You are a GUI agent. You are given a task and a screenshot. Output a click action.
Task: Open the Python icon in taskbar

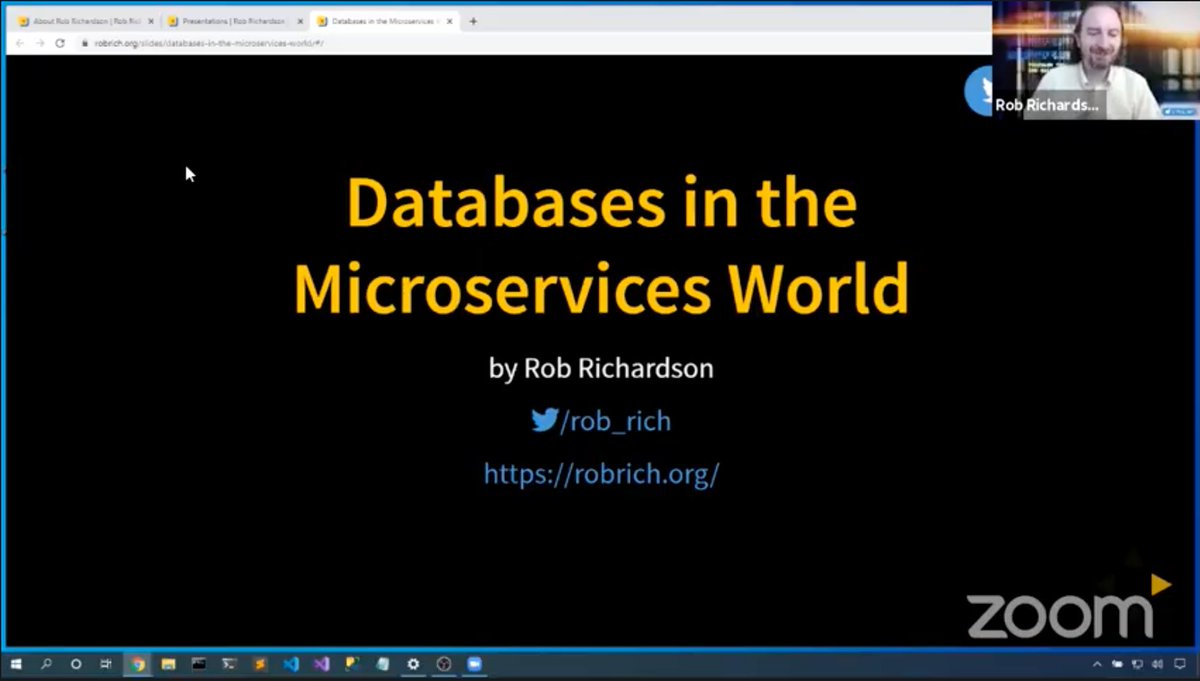(x=352, y=664)
